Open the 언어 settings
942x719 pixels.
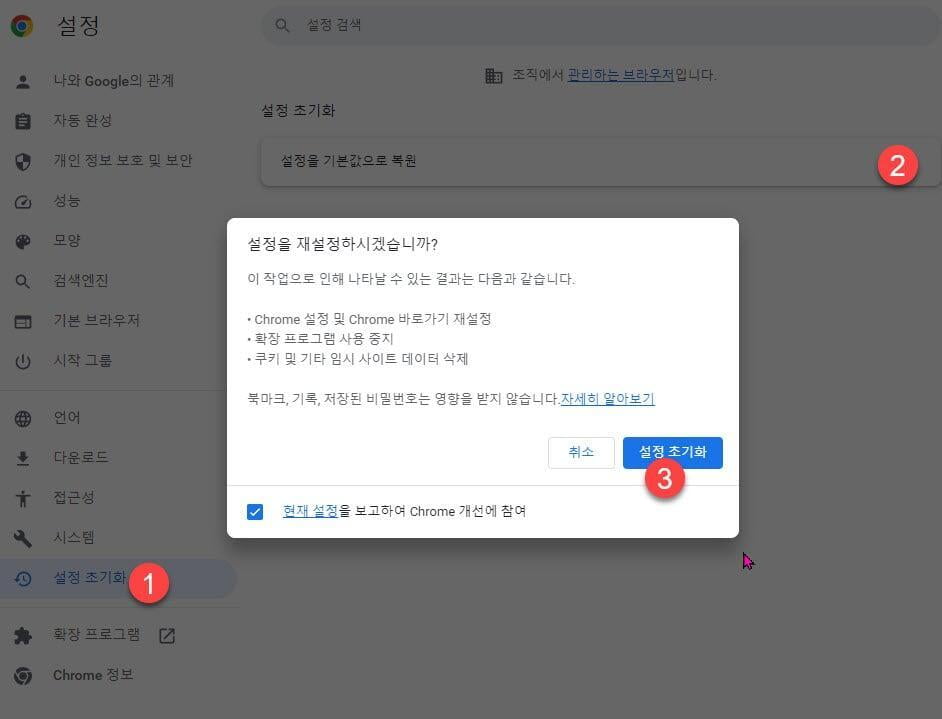pos(67,417)
